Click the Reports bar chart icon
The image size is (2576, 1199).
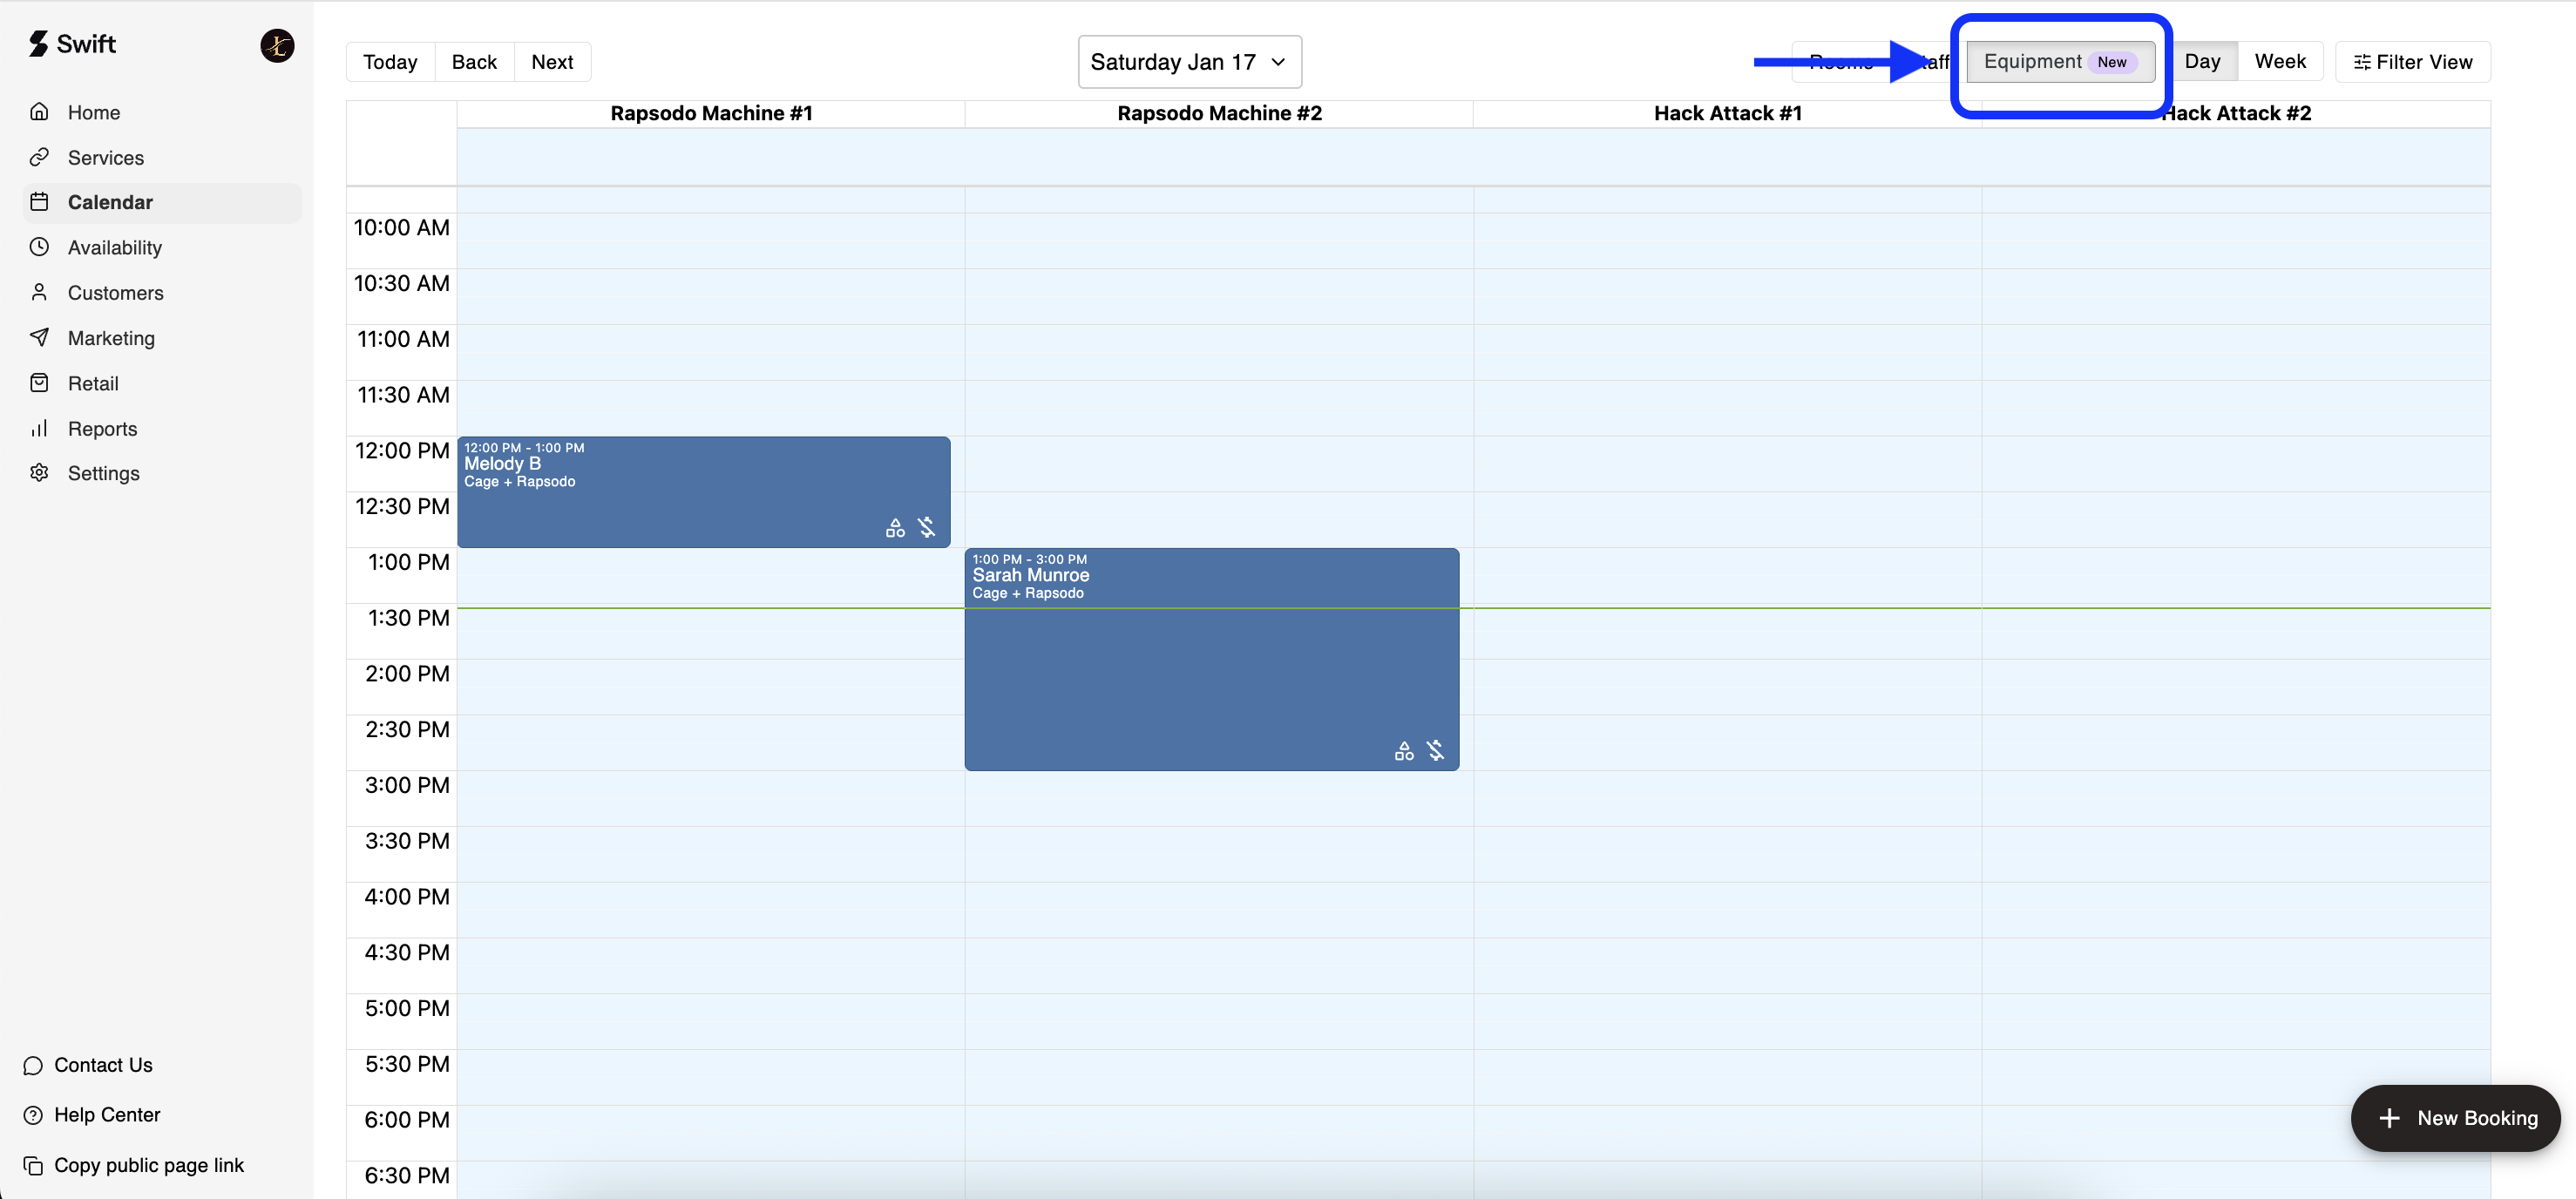[x=39, y=428]
